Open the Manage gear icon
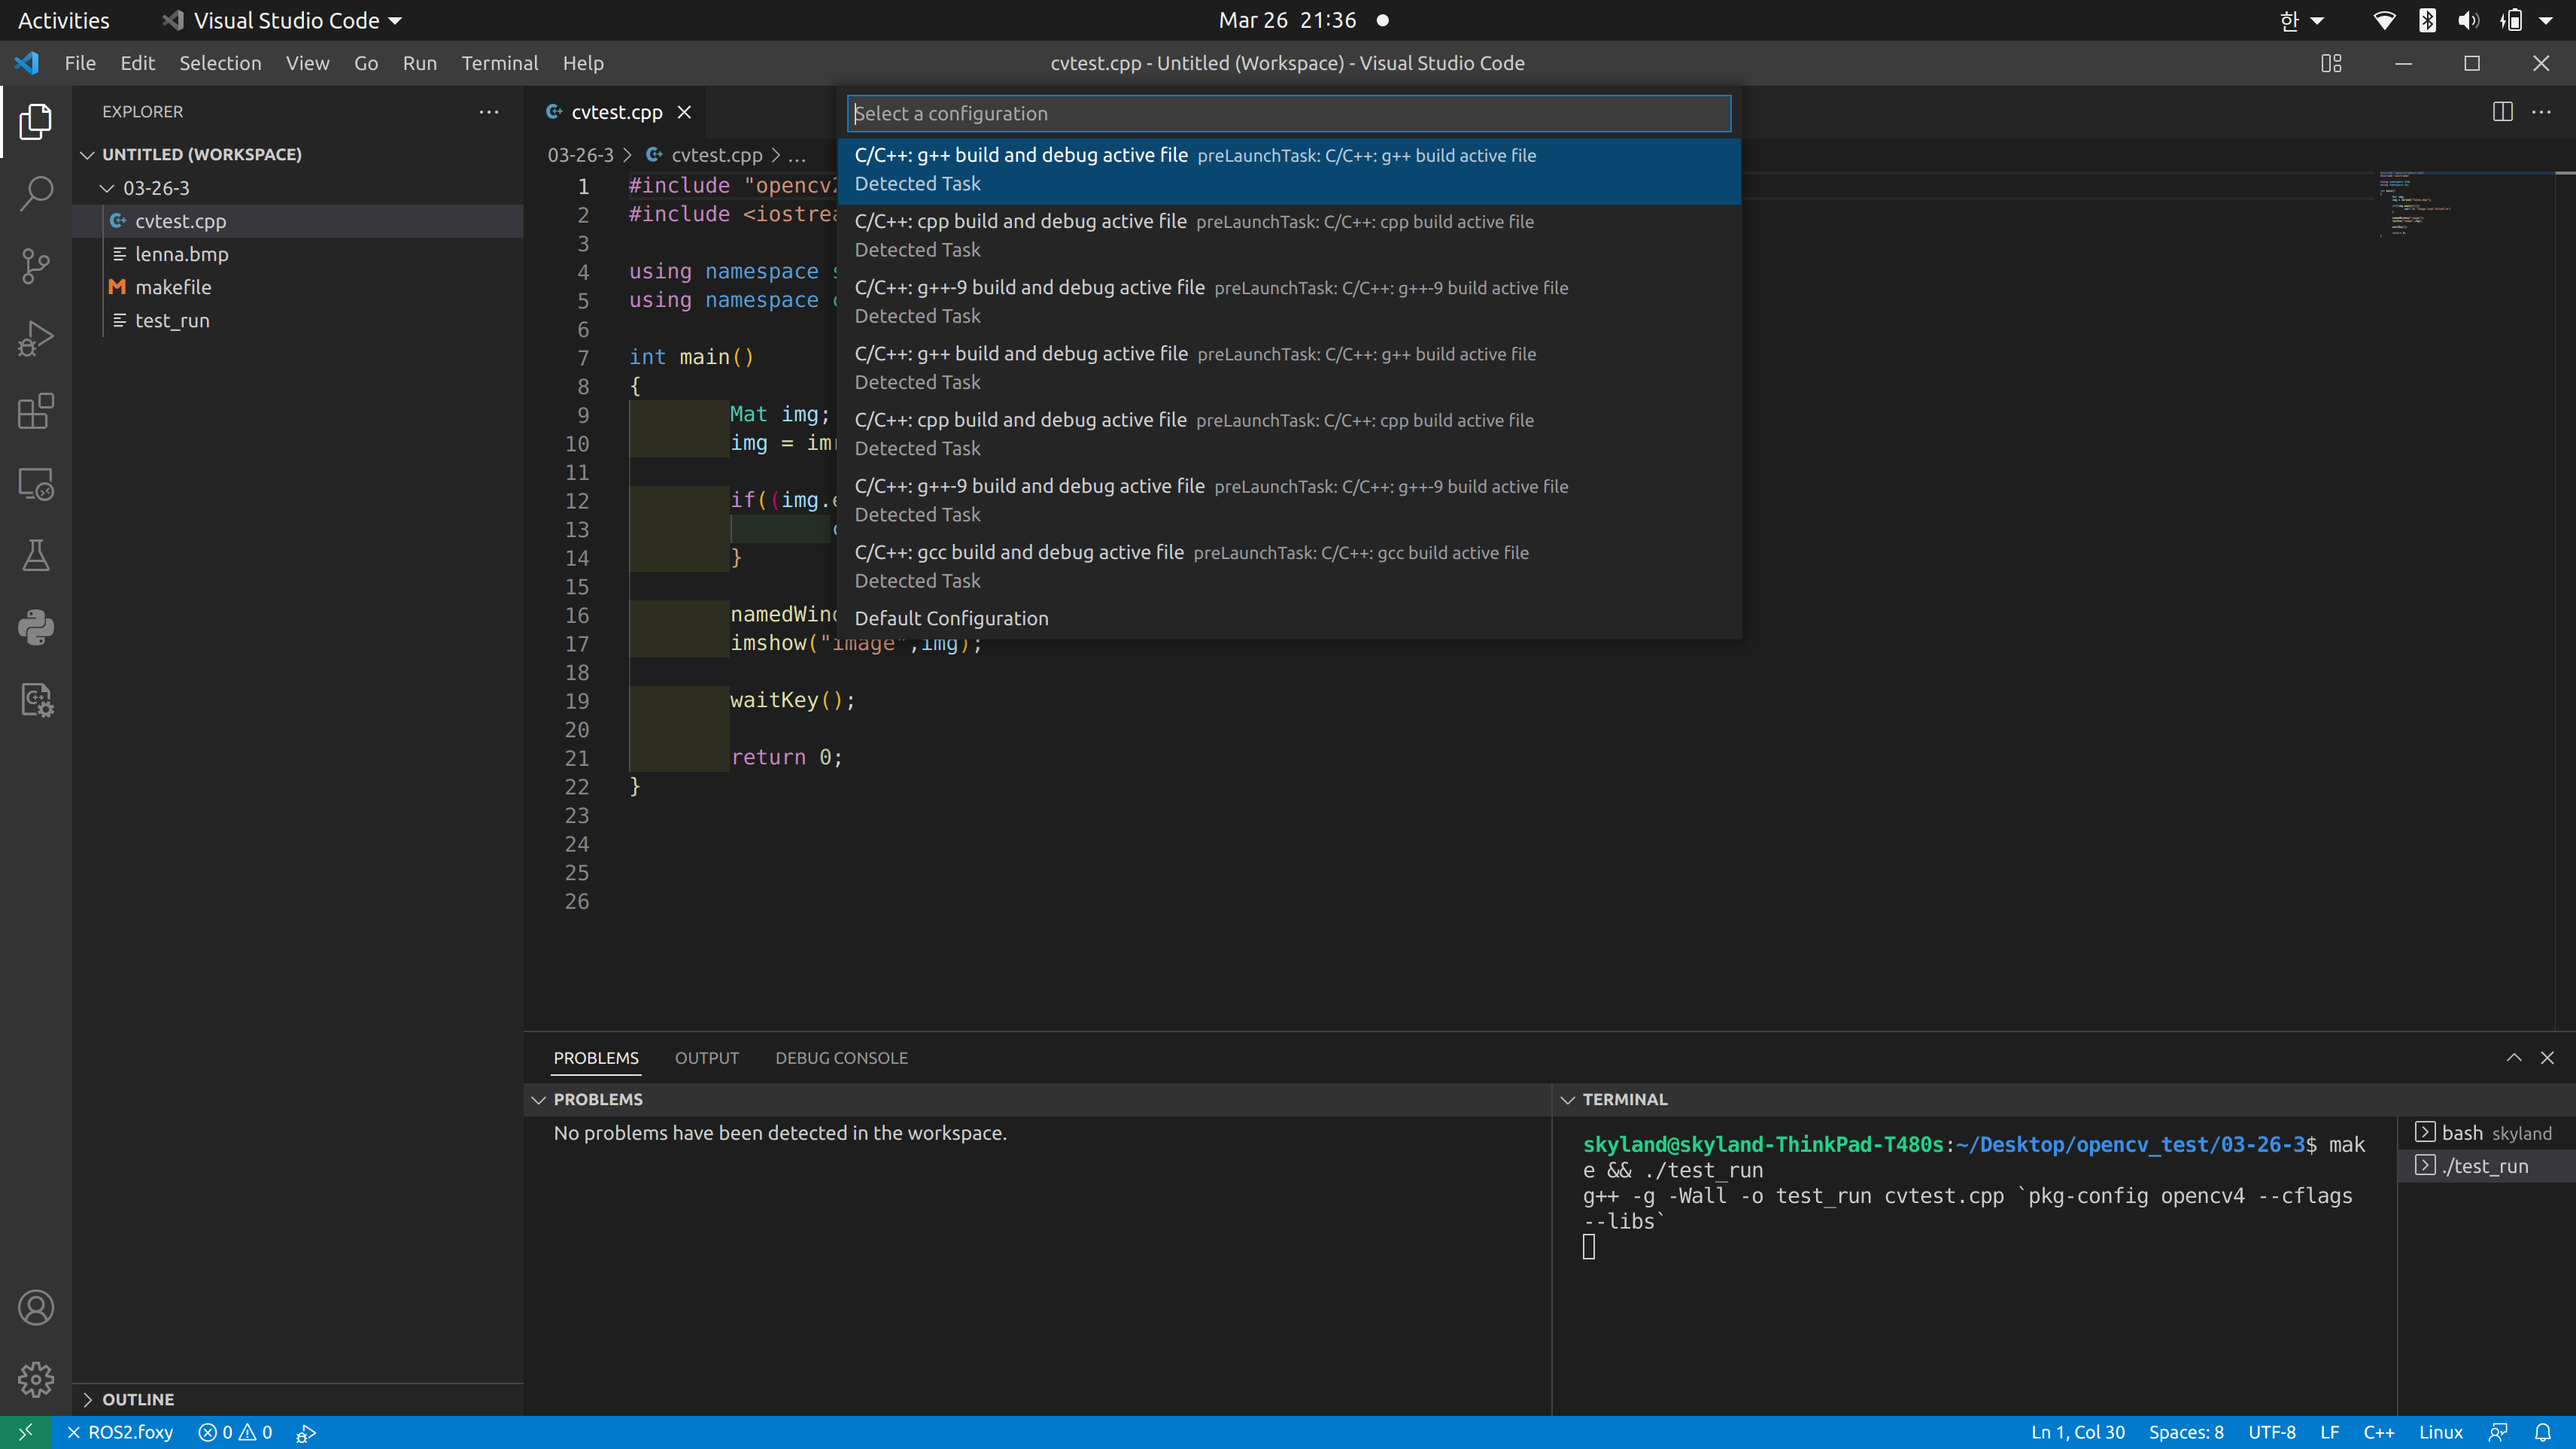2576x1449 pixels. 36,1379
